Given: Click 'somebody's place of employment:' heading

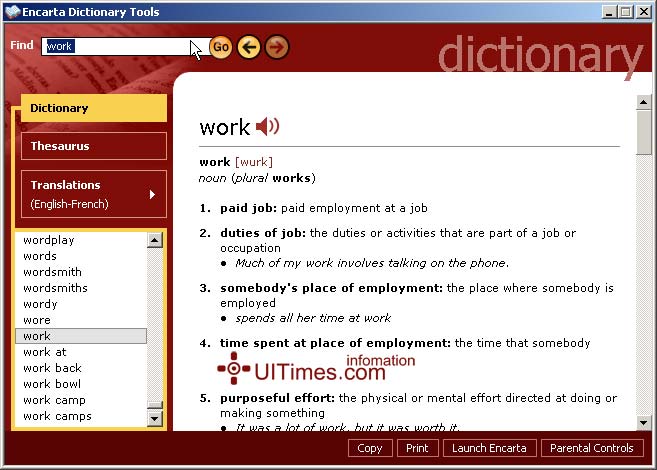Looking at the screenshot, I should click(331, 288).
